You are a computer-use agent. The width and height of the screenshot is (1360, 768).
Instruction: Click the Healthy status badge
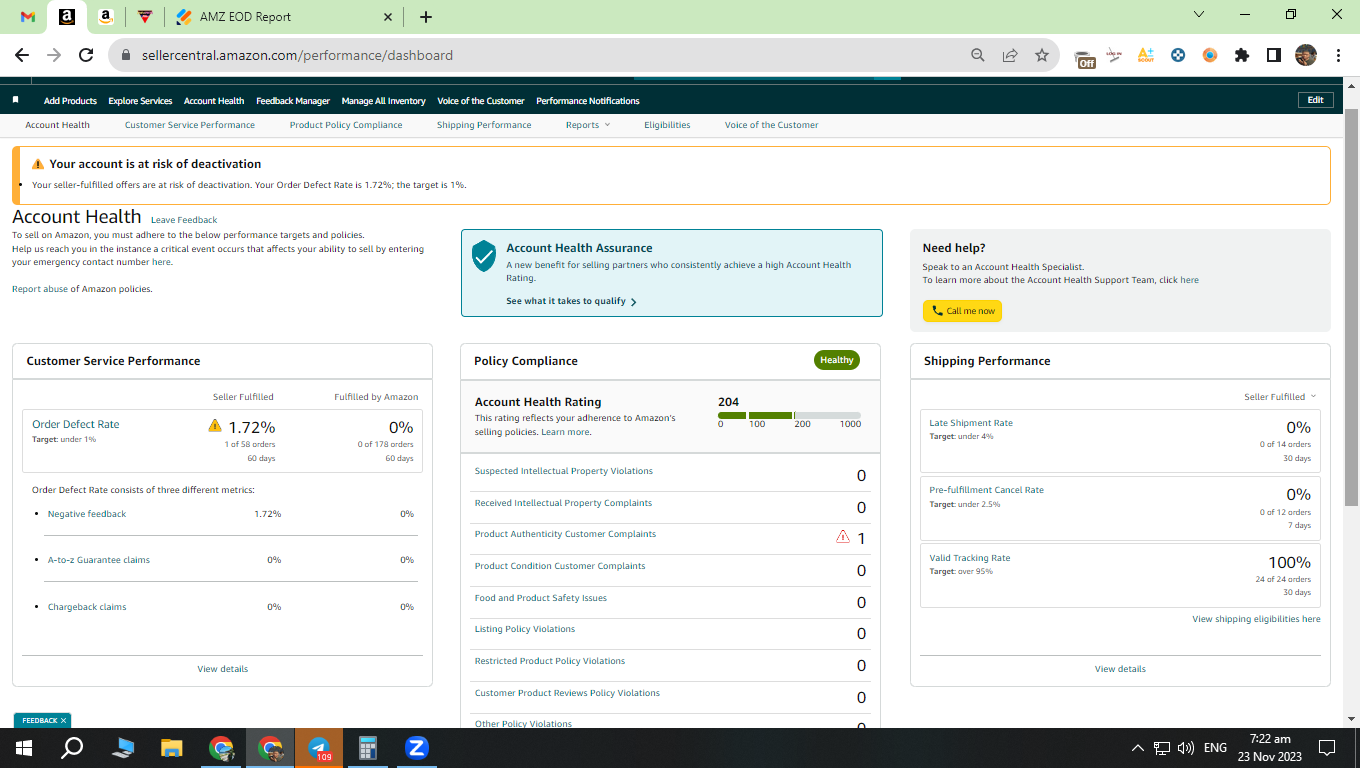coord(837,360)
